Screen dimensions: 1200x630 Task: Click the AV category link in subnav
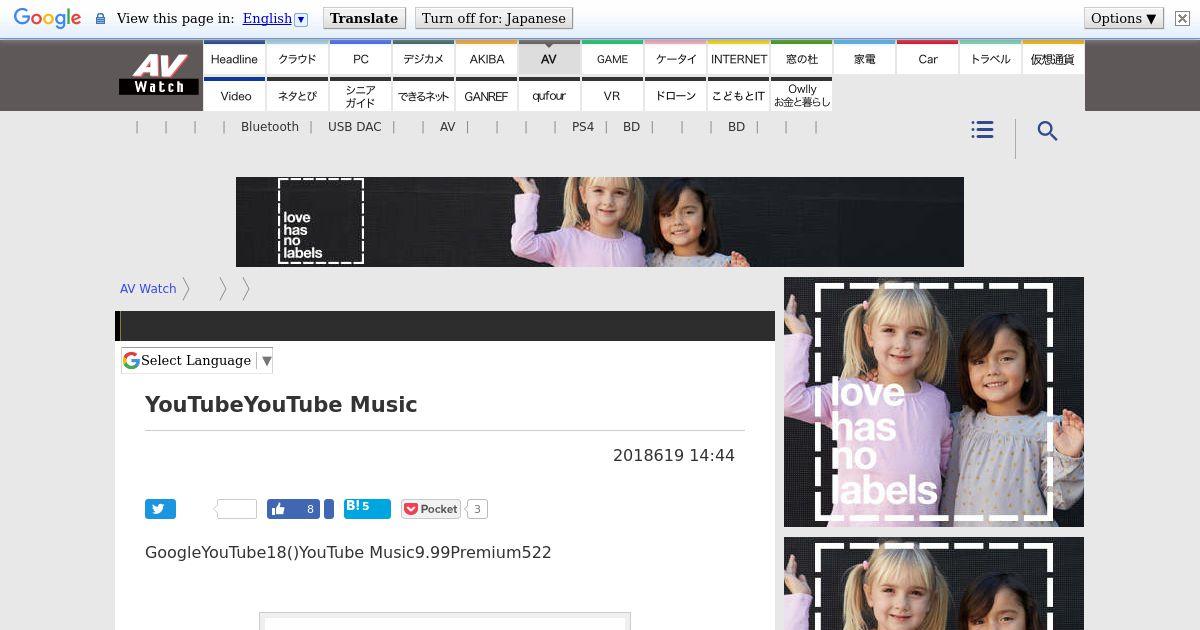(447, 127)
